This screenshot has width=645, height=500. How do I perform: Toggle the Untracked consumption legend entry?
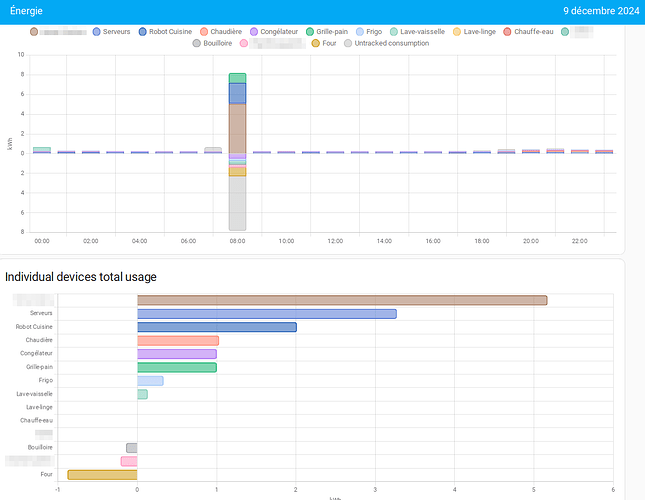point(387,43)
